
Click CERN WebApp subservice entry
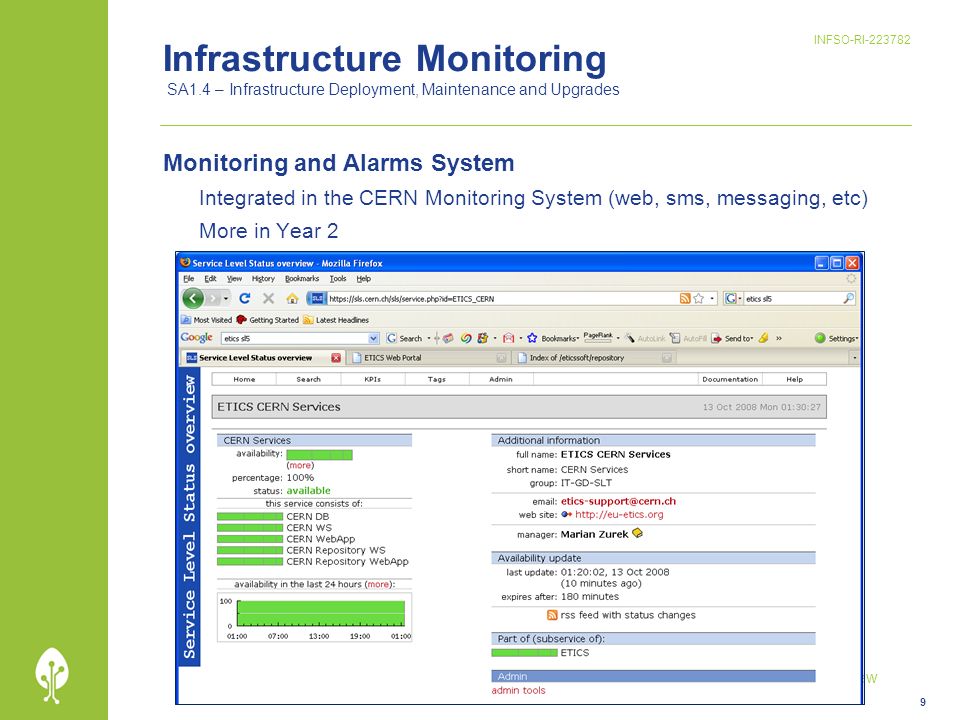pyautogui.click(x=321, y=539)
